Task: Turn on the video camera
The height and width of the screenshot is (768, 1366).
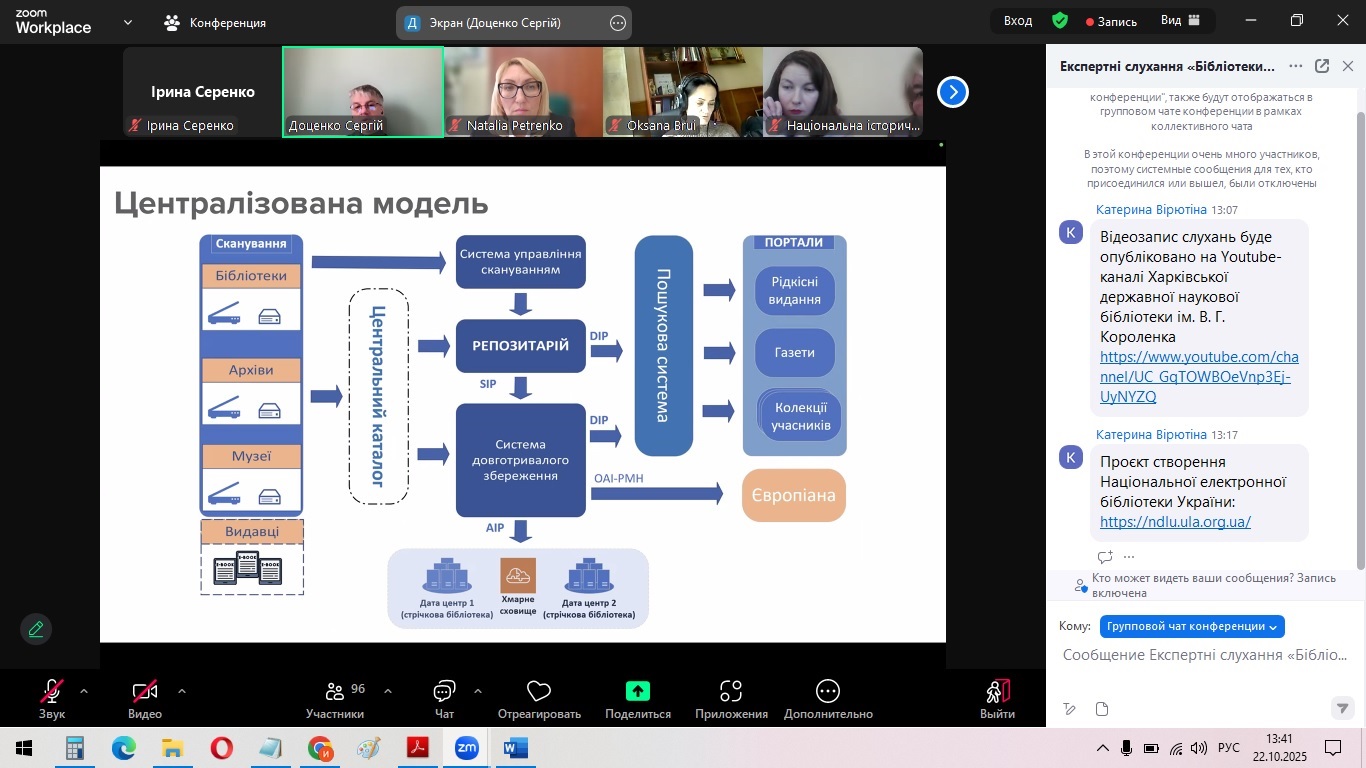Action: pos(145,691)
